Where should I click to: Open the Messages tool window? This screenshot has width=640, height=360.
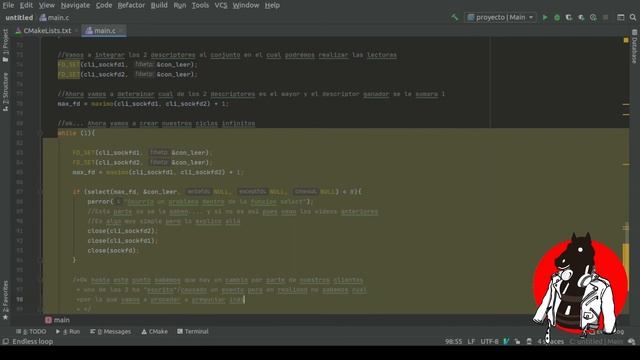111,331
